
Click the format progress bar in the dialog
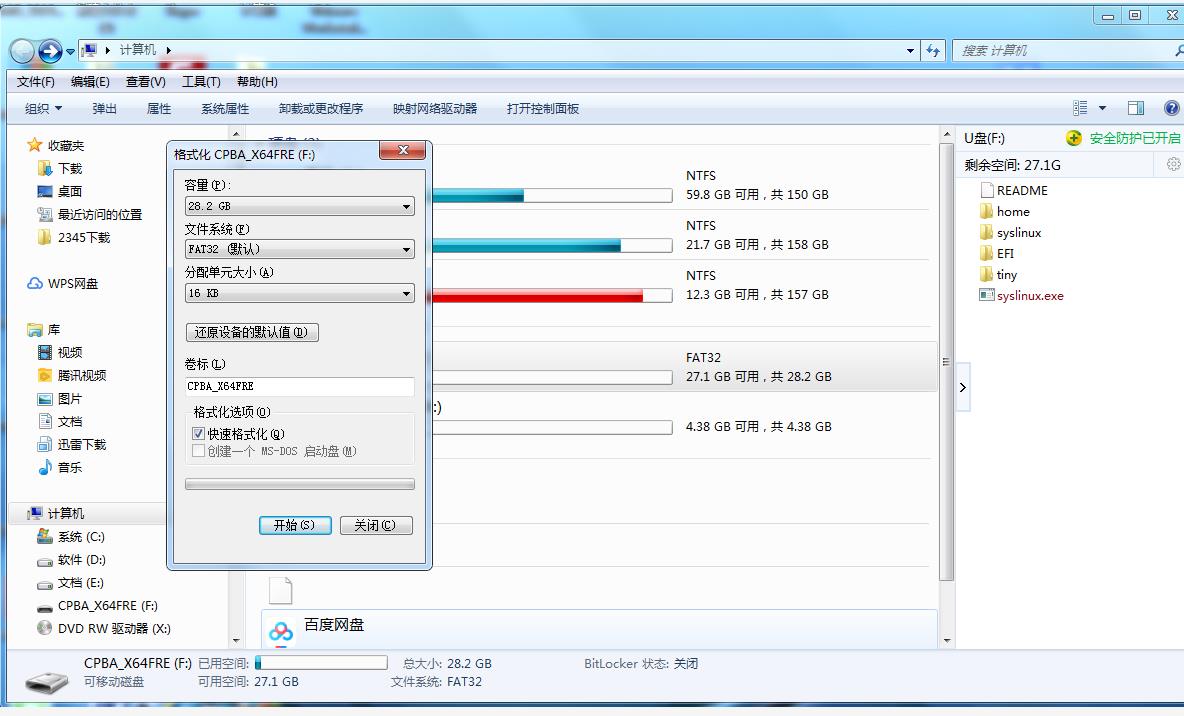(x=298, y=484)
